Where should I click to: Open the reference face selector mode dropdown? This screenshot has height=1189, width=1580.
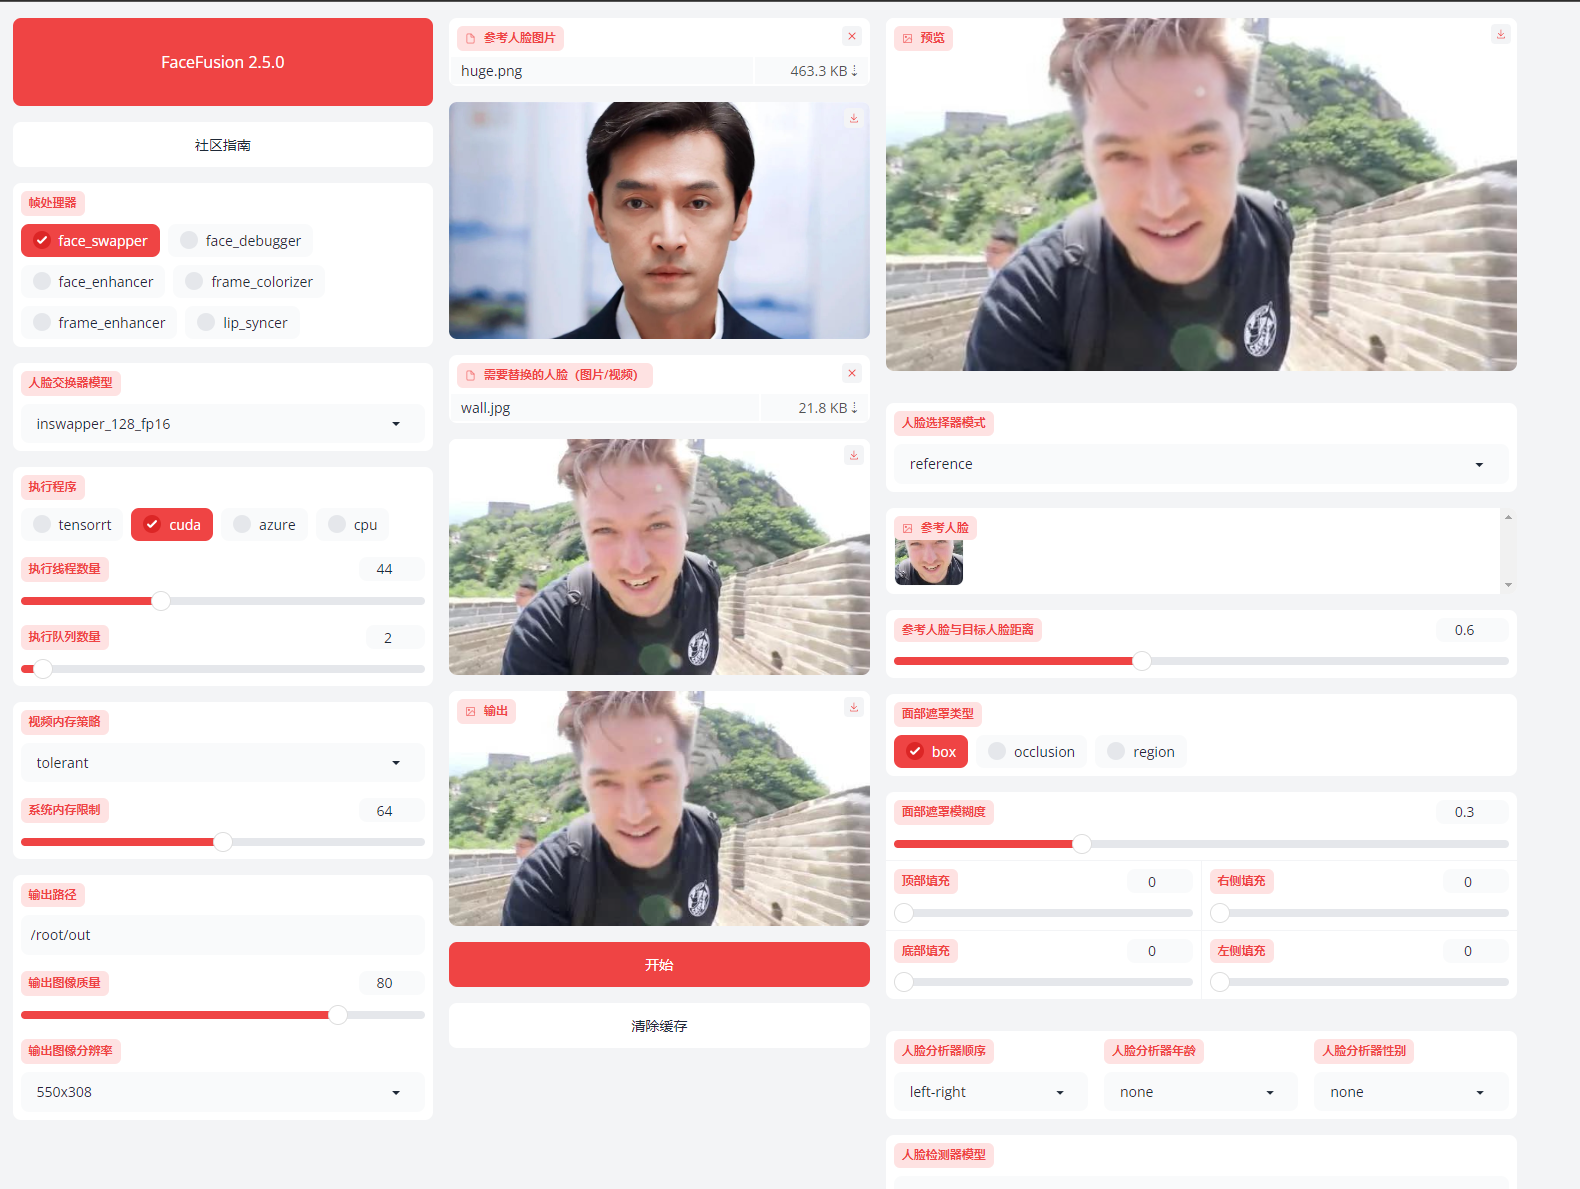coord(1201,464)
